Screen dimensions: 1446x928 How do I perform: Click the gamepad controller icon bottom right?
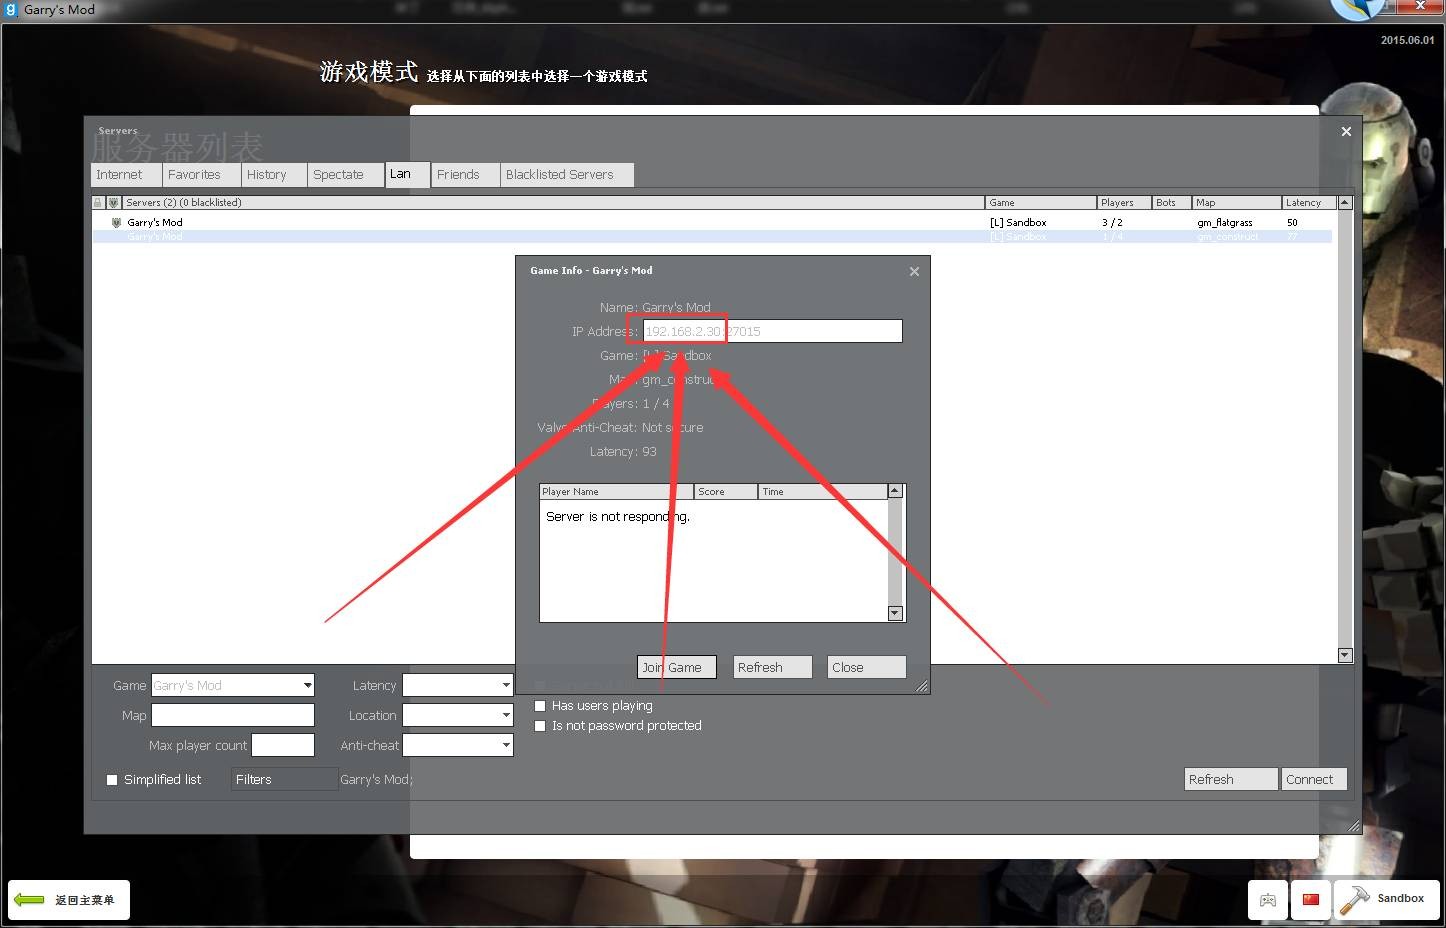tap(1267, 900)
